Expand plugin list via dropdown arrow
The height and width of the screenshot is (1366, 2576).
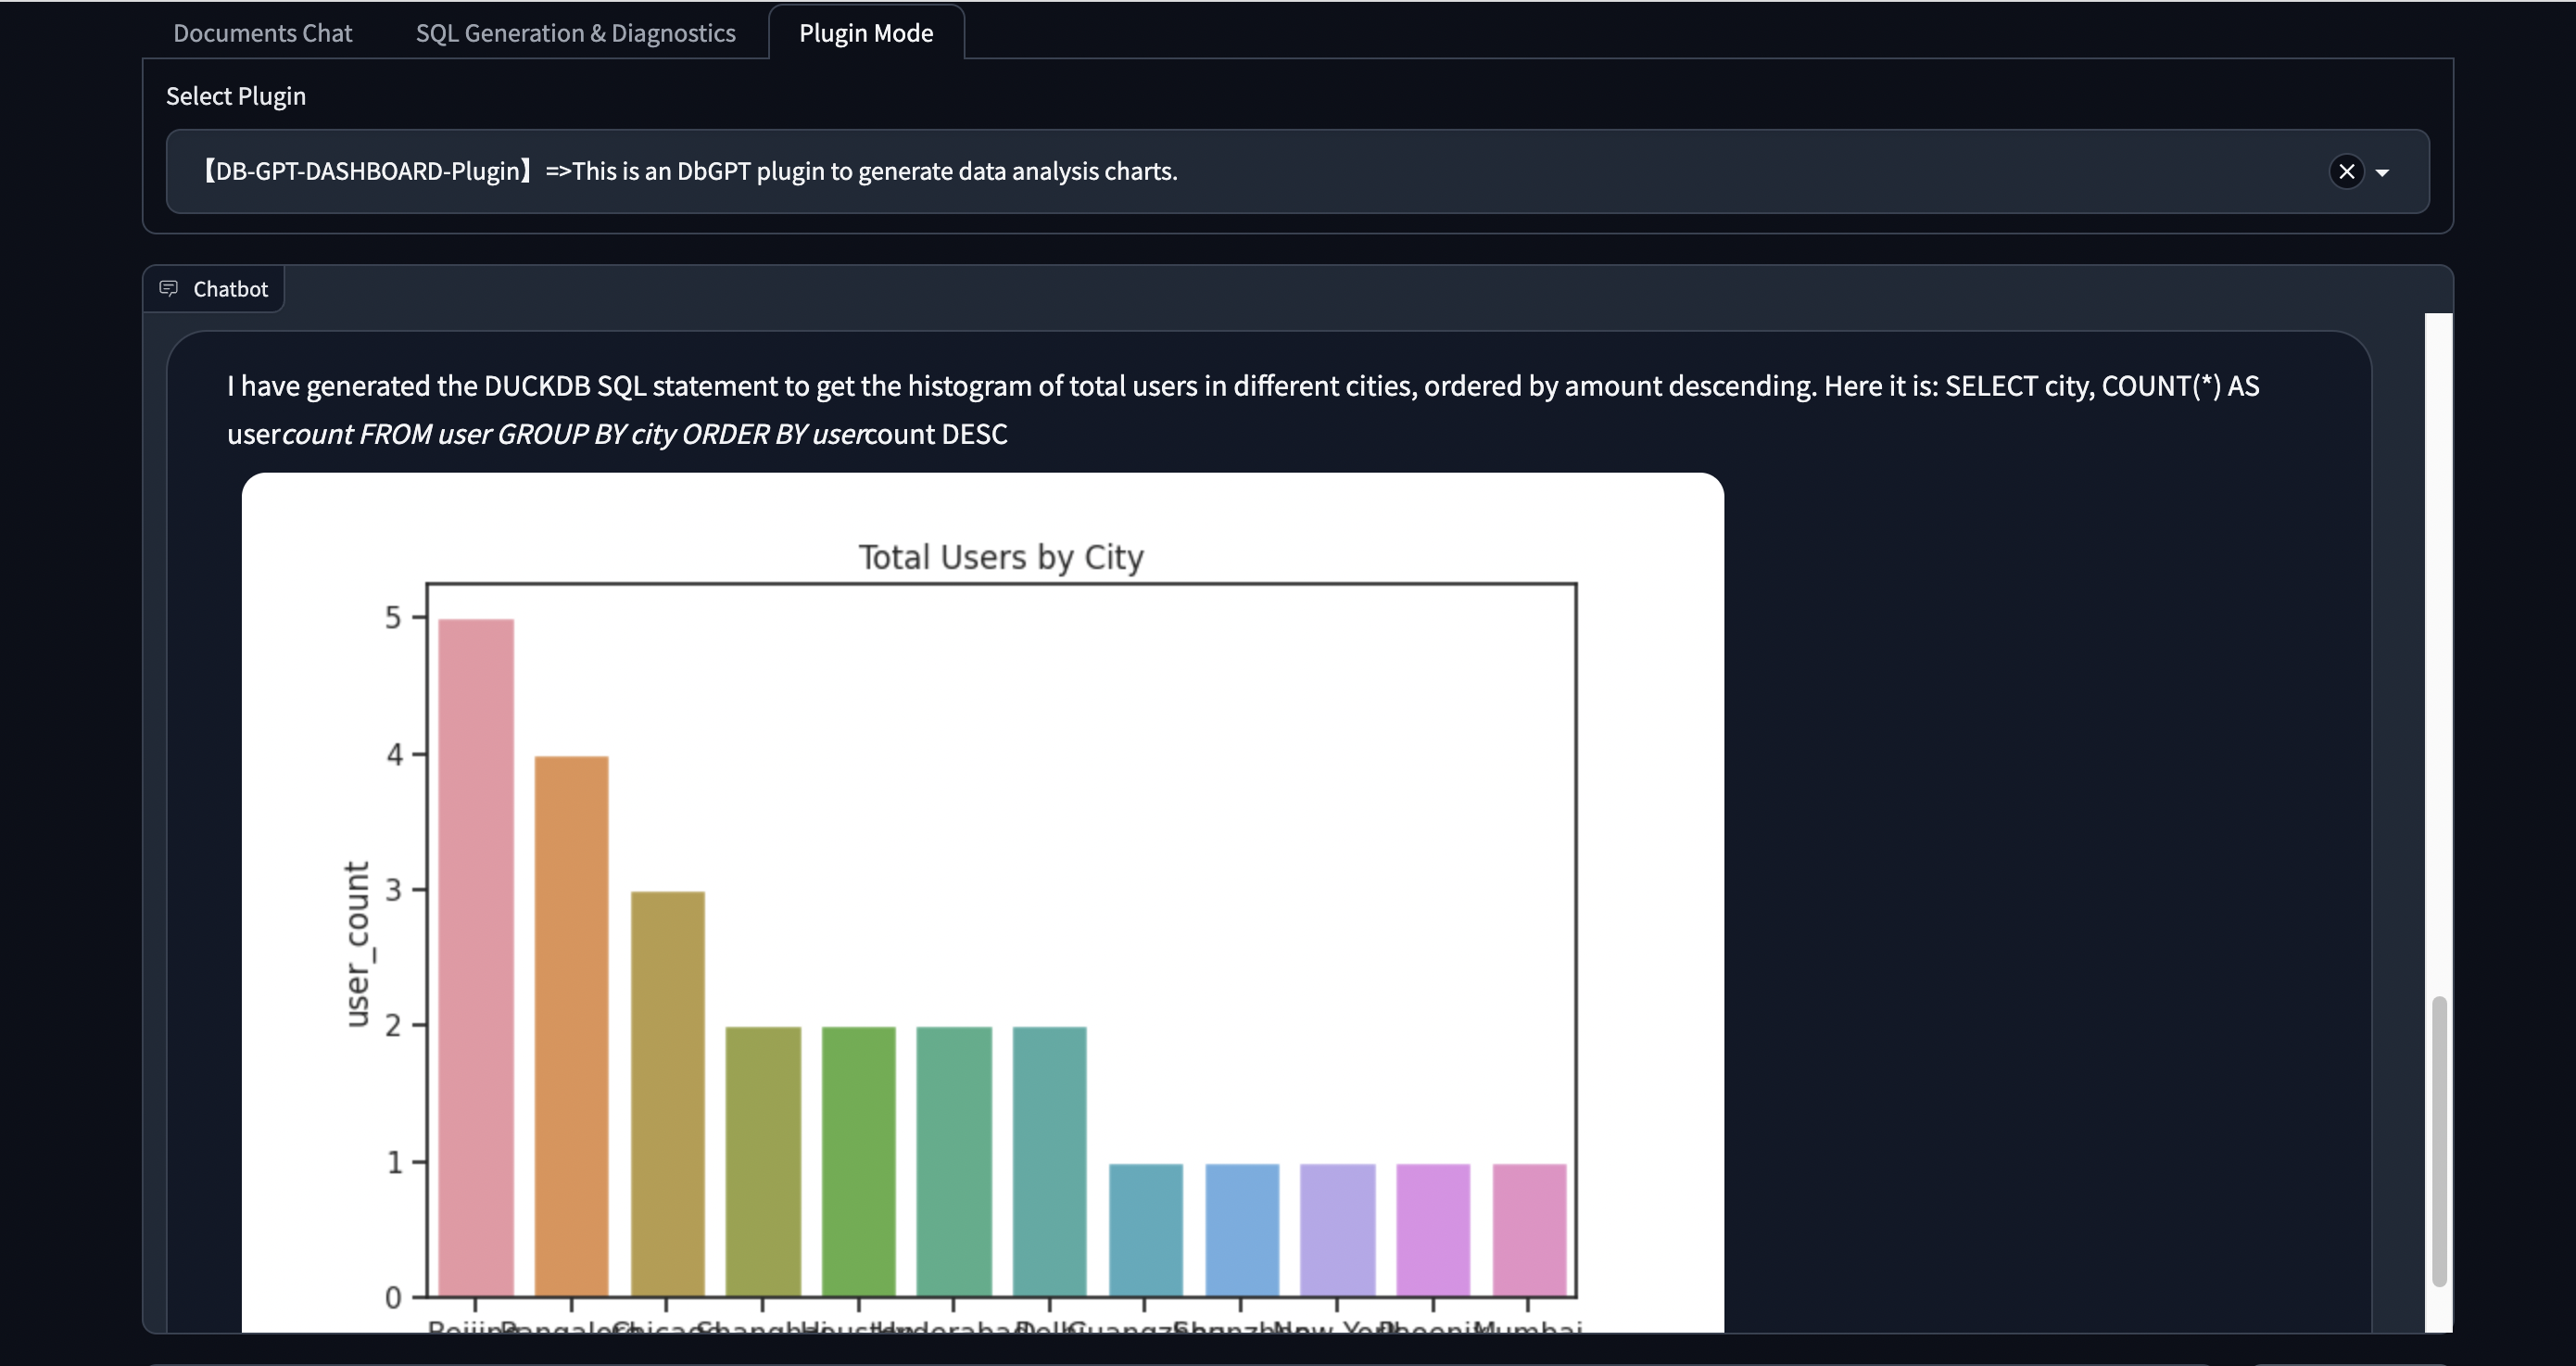[x=2382, y=172]
